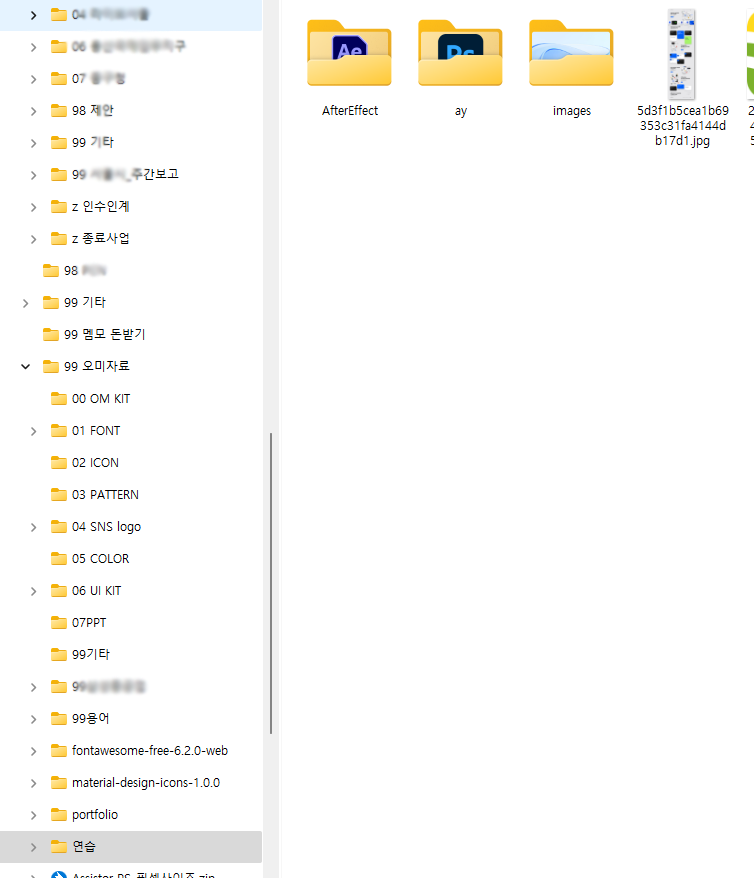Expand the 01 FONT folder
The height and width of the screenshot is (878, 754).
pos(33,431)
